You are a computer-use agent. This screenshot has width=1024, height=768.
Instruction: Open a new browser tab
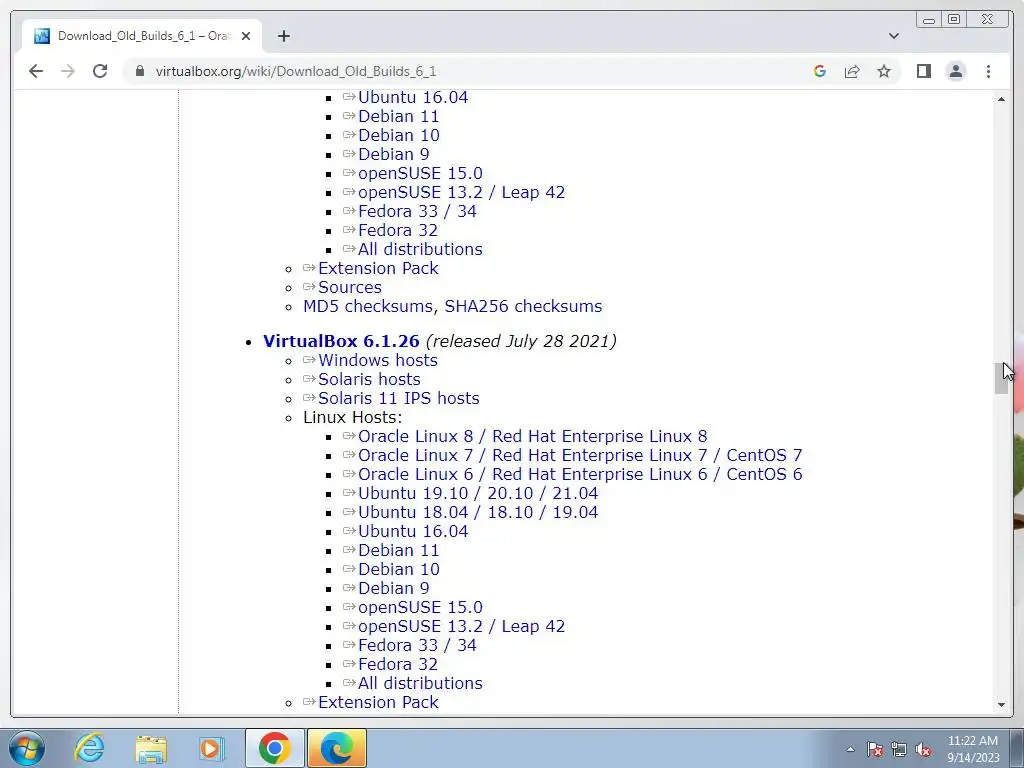tap(283, 36)
